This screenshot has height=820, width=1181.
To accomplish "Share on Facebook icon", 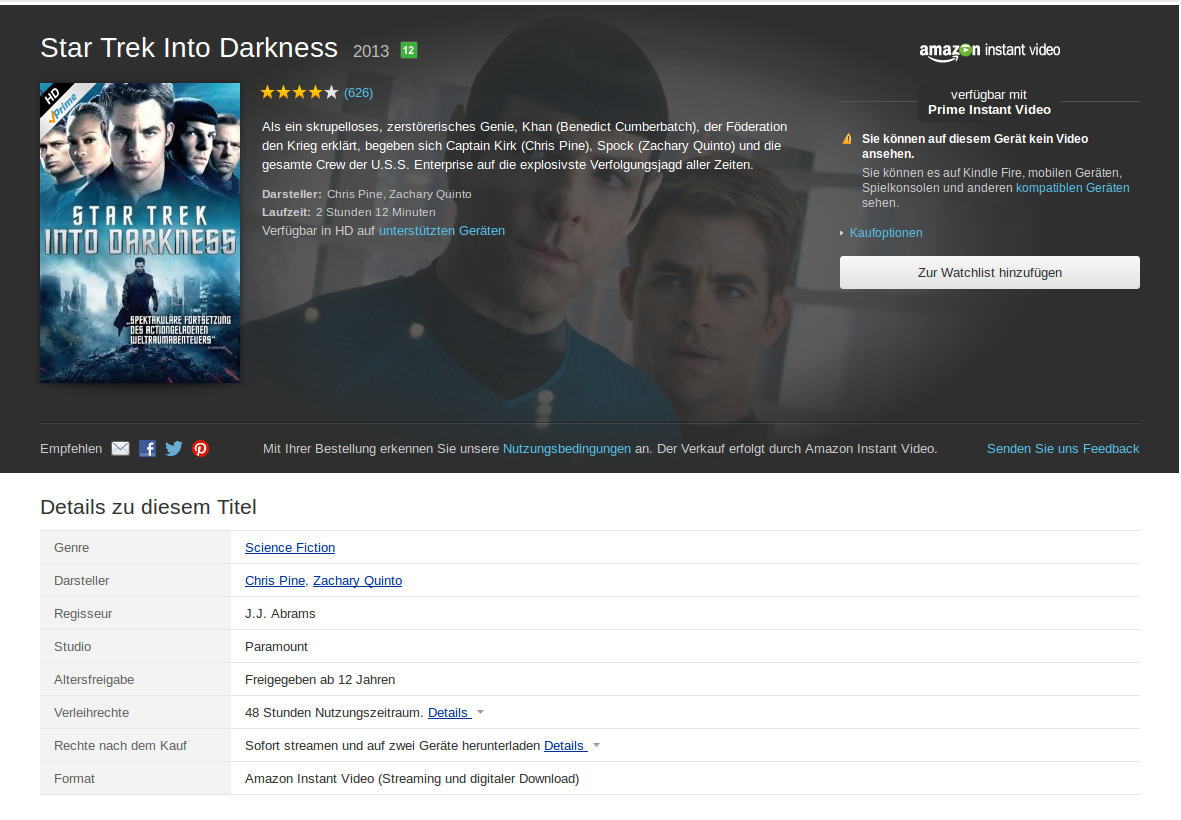I will coord(148,449).
